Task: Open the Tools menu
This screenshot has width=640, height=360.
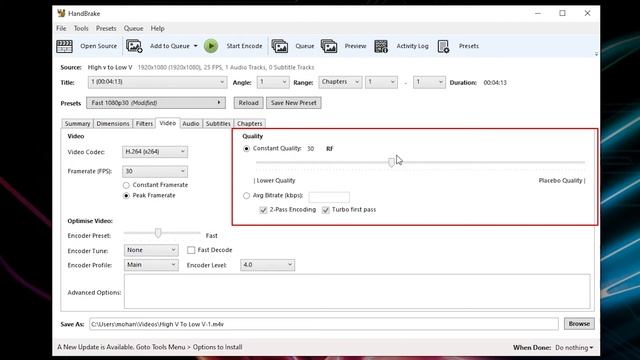Action: (81, 28)
